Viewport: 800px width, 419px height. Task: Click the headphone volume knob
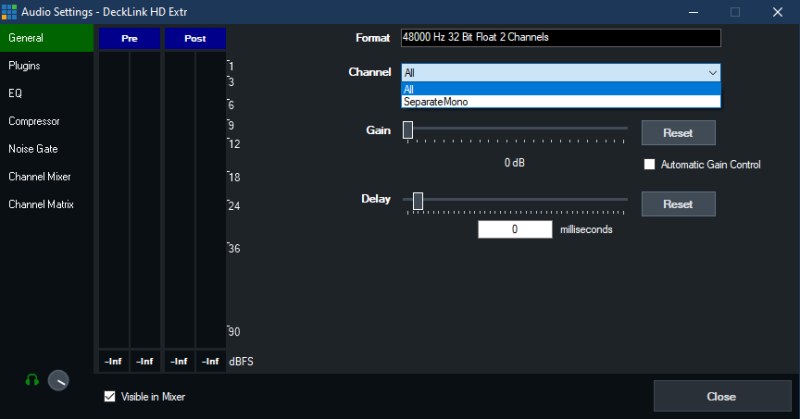pyautogui.click(x=59, y=380)
